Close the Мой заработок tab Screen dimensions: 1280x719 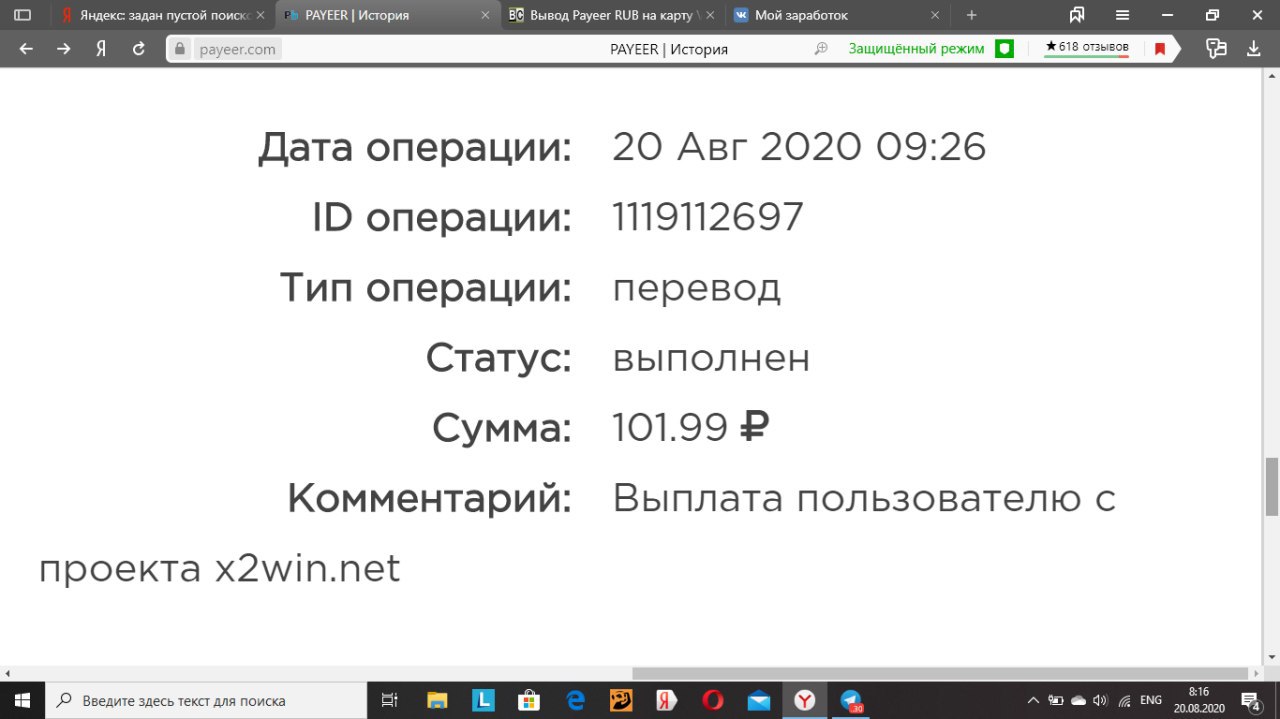point(936,16)
